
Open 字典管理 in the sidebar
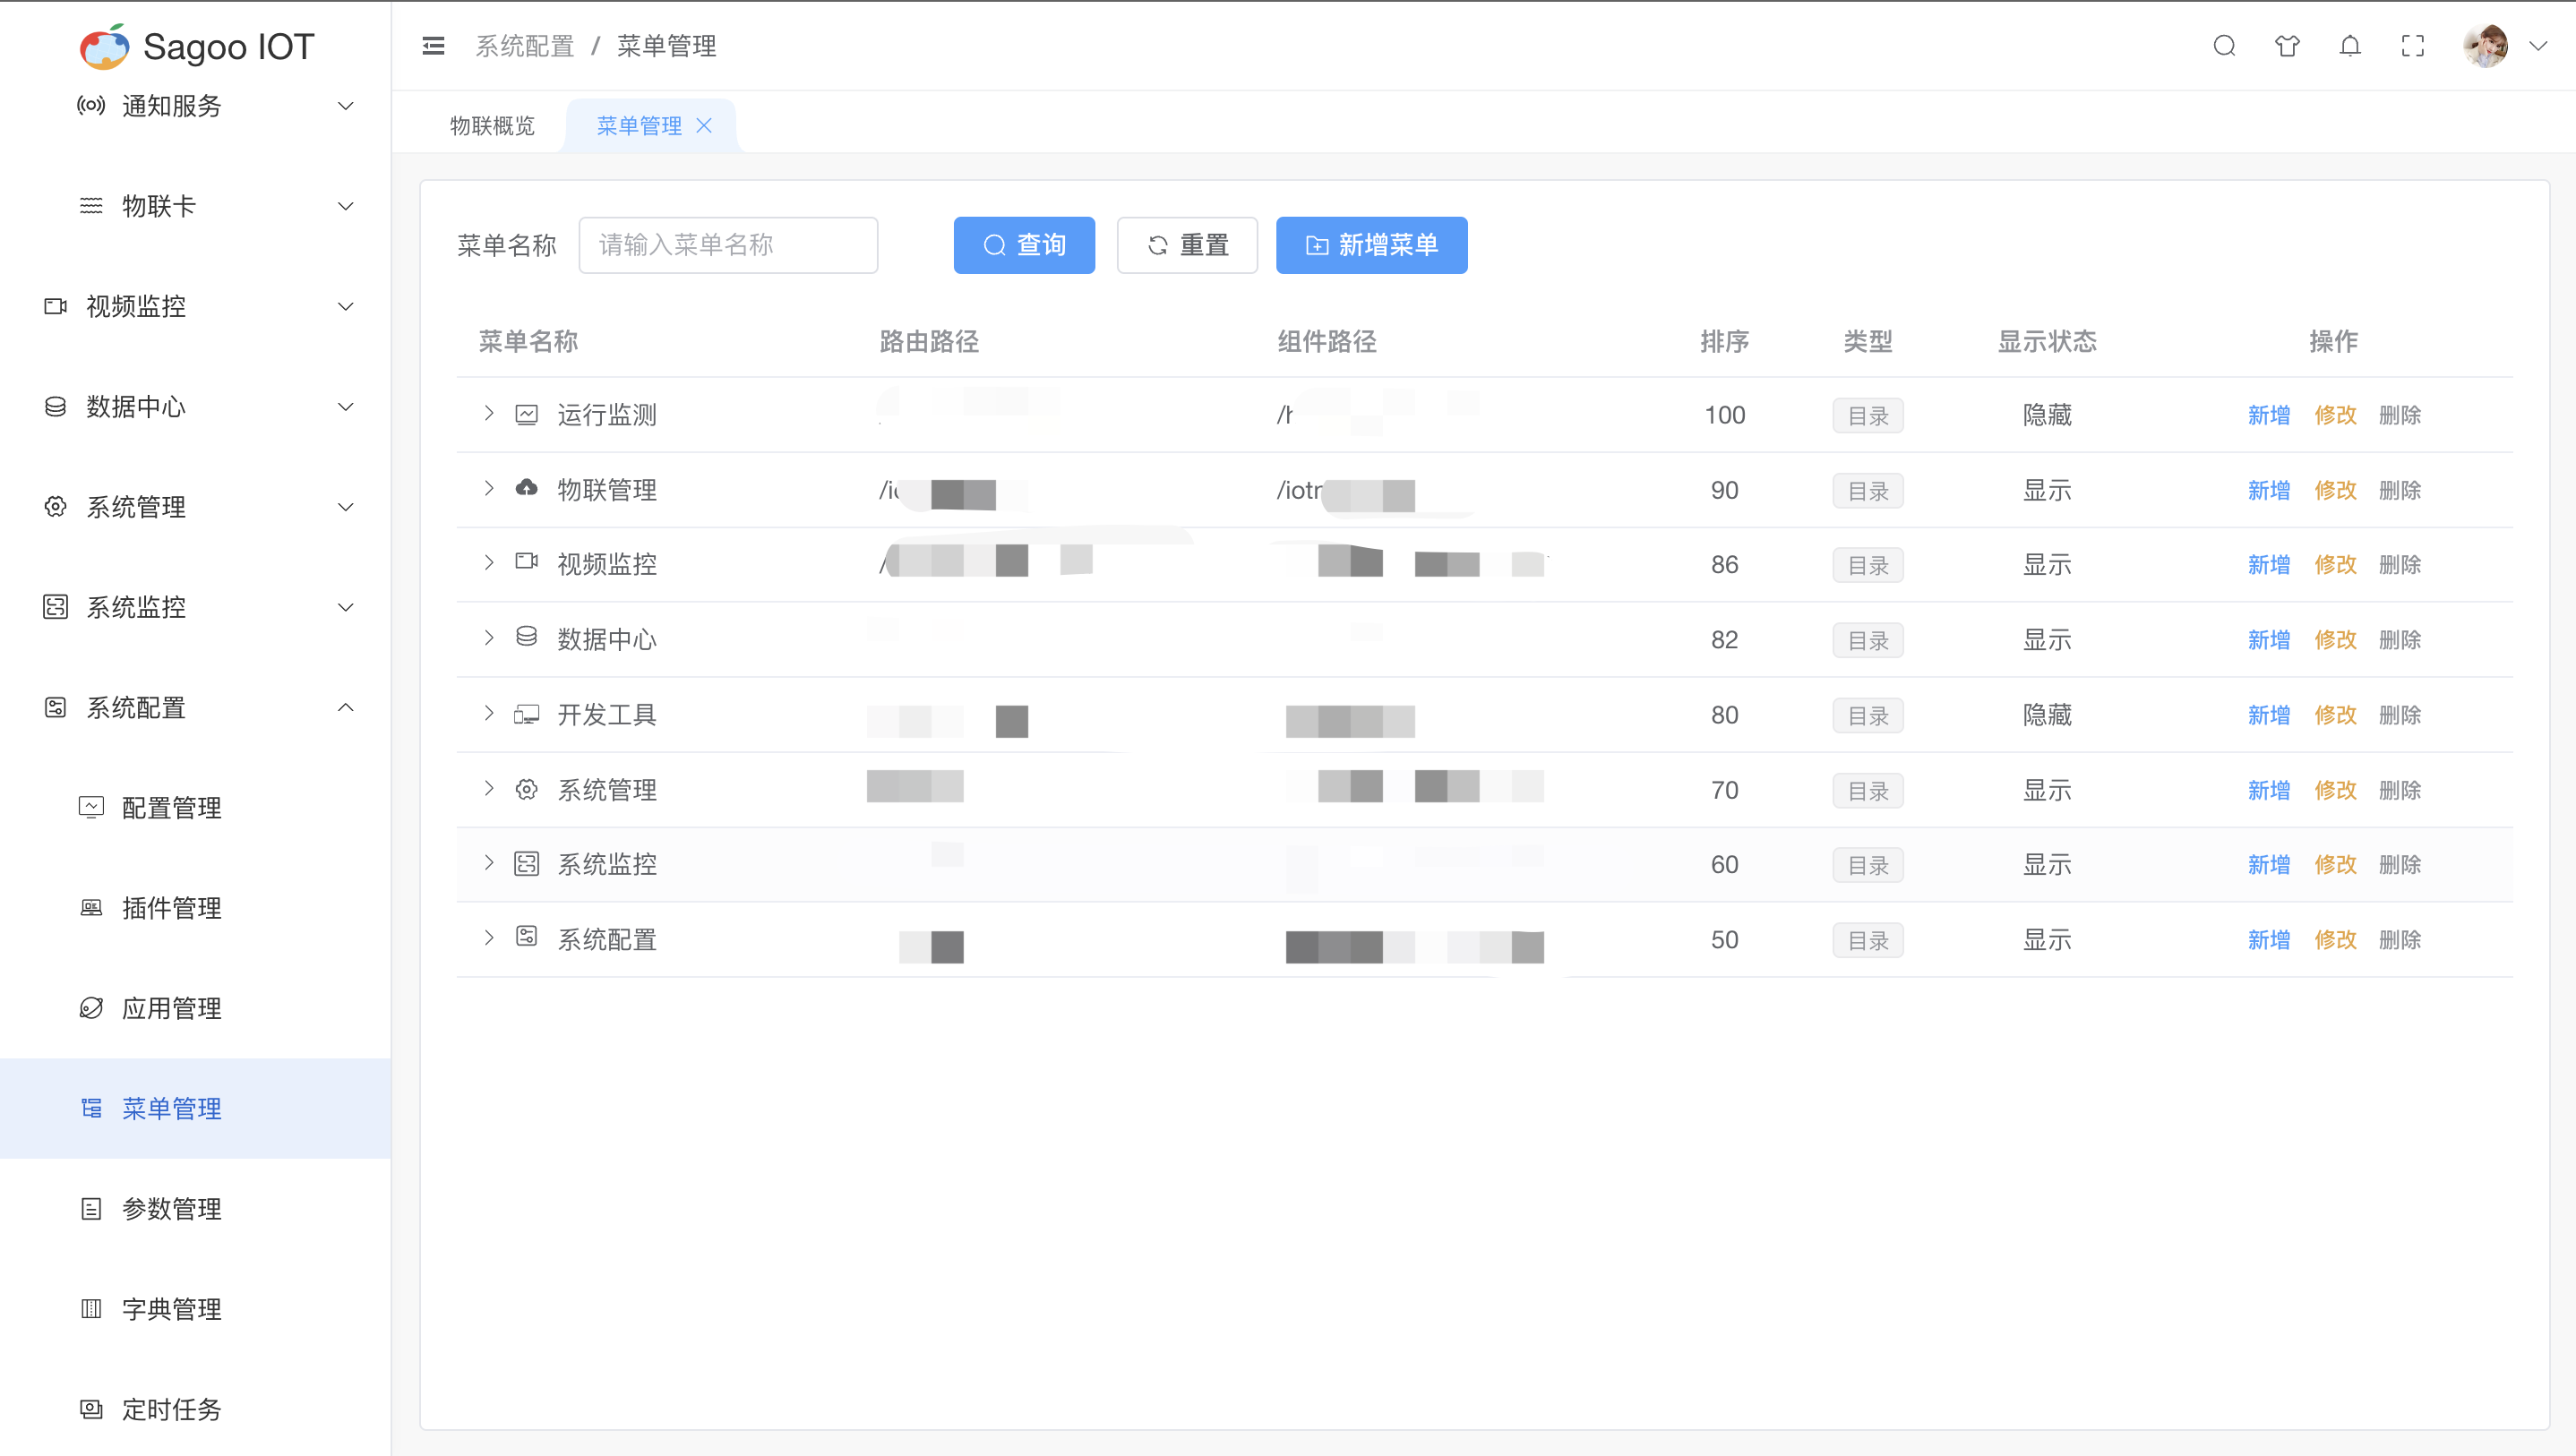196,1309
